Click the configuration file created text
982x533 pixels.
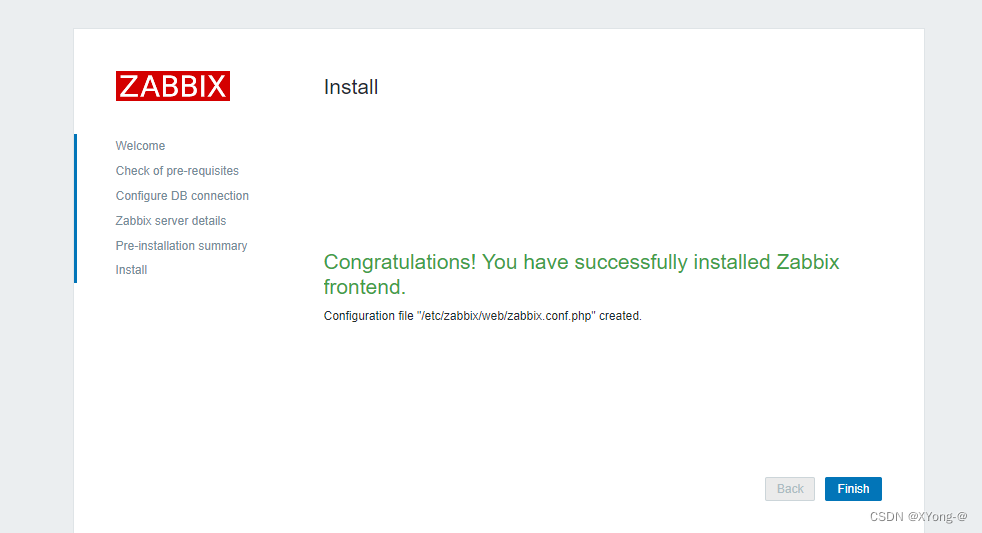tap(483, 316)
